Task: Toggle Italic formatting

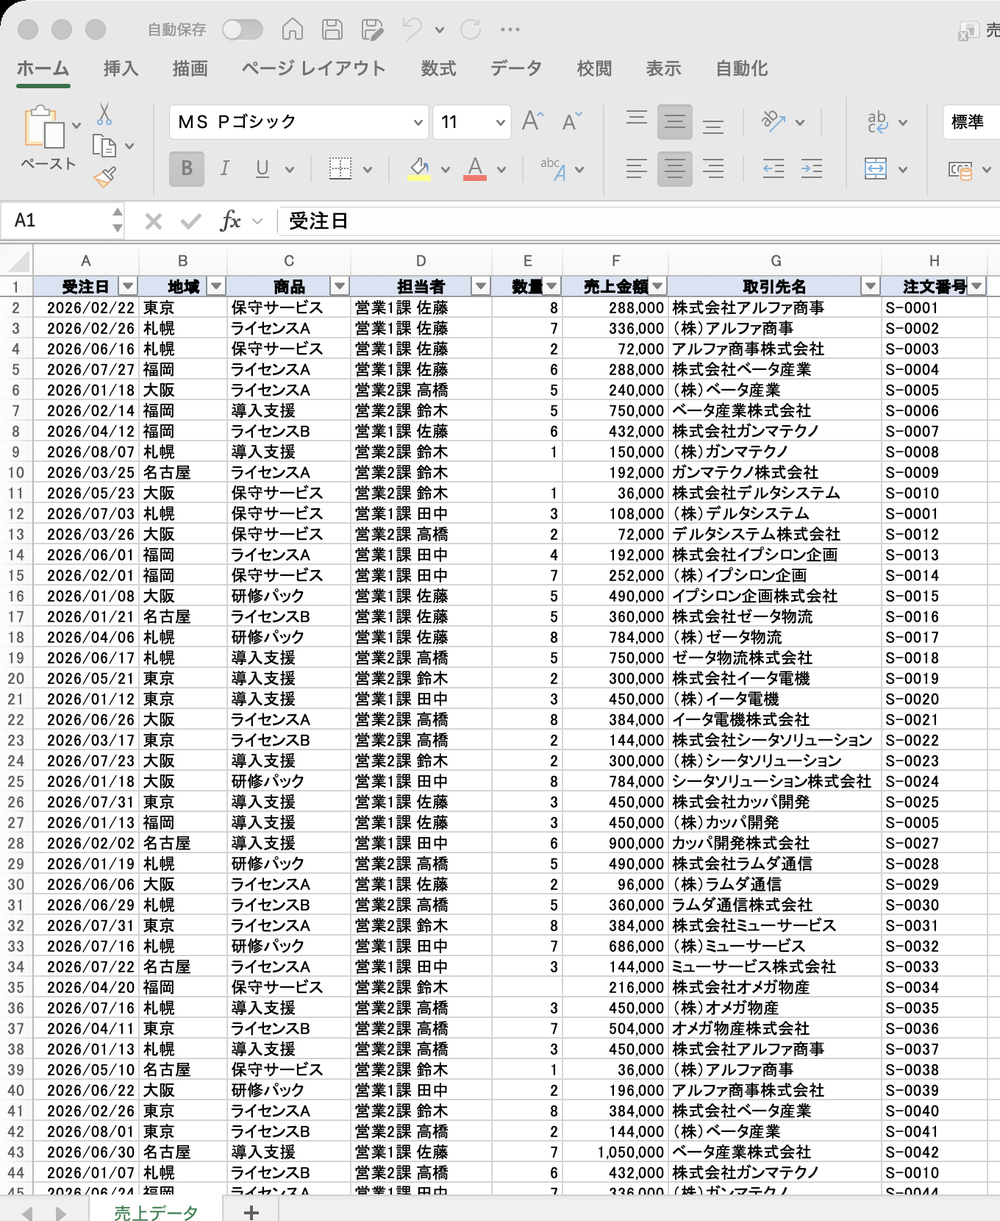Action: [224, 169]
